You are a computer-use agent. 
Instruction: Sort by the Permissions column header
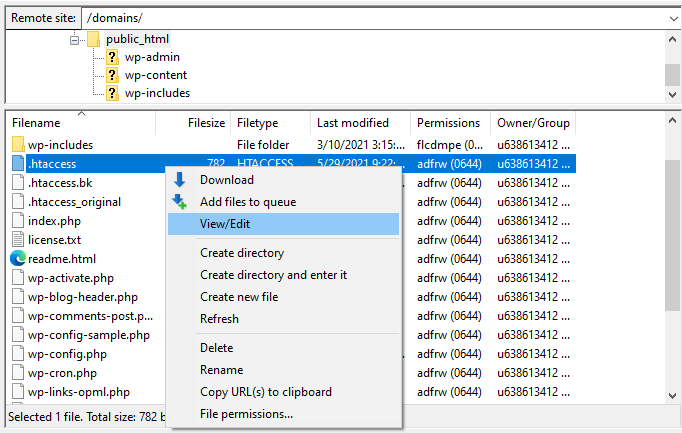448,123
